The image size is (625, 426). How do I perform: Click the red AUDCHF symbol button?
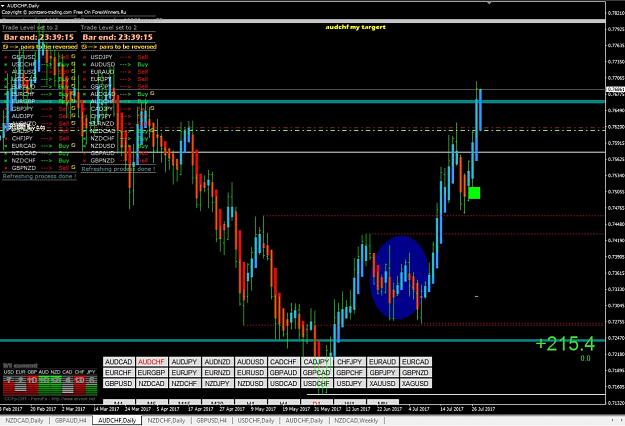click(151, 362)
